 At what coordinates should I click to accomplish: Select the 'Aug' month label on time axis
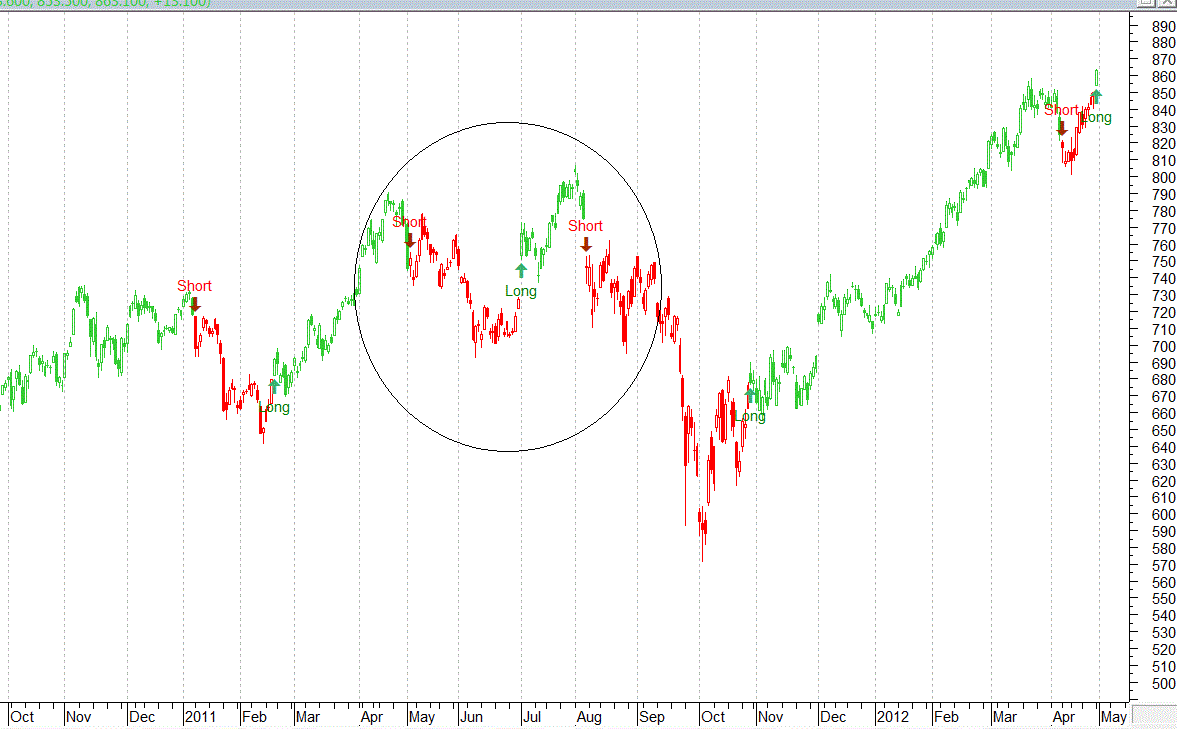point(589,717)
